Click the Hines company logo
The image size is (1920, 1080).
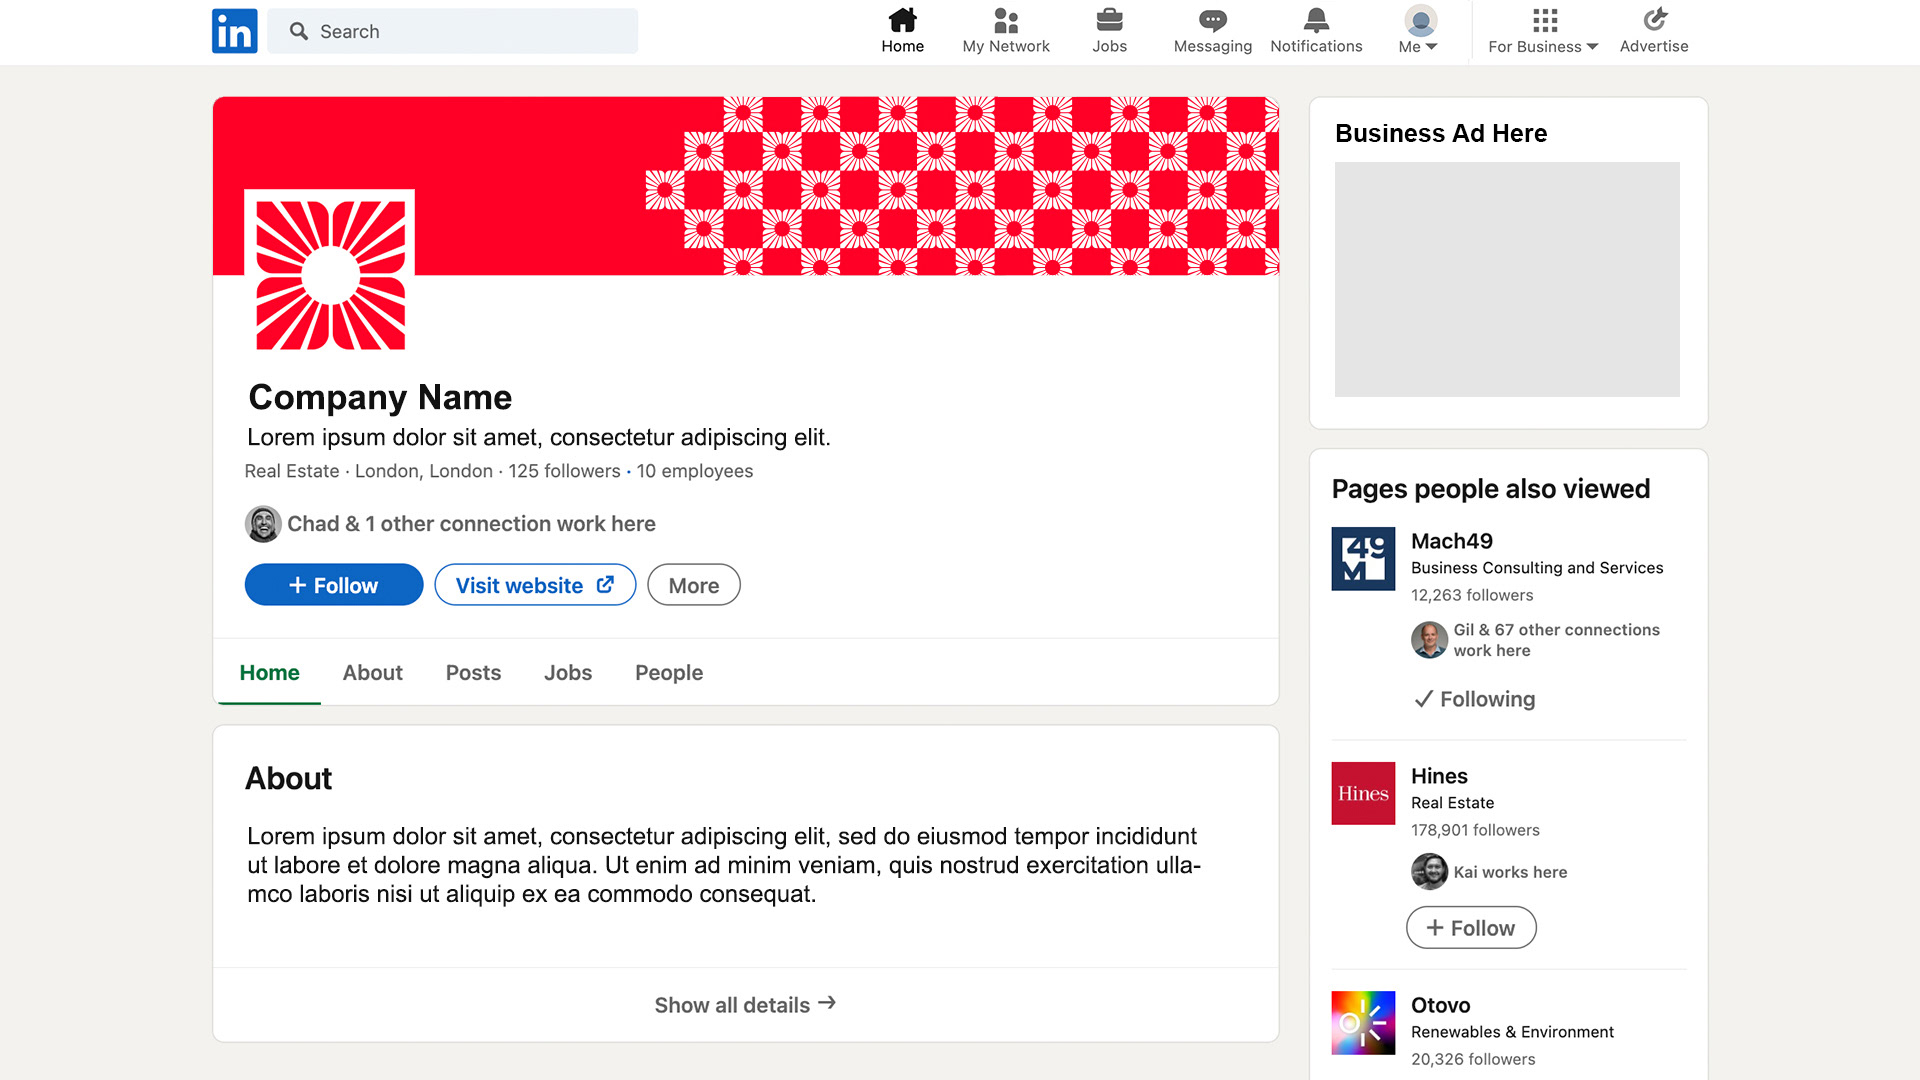(x=1363, y=794)
